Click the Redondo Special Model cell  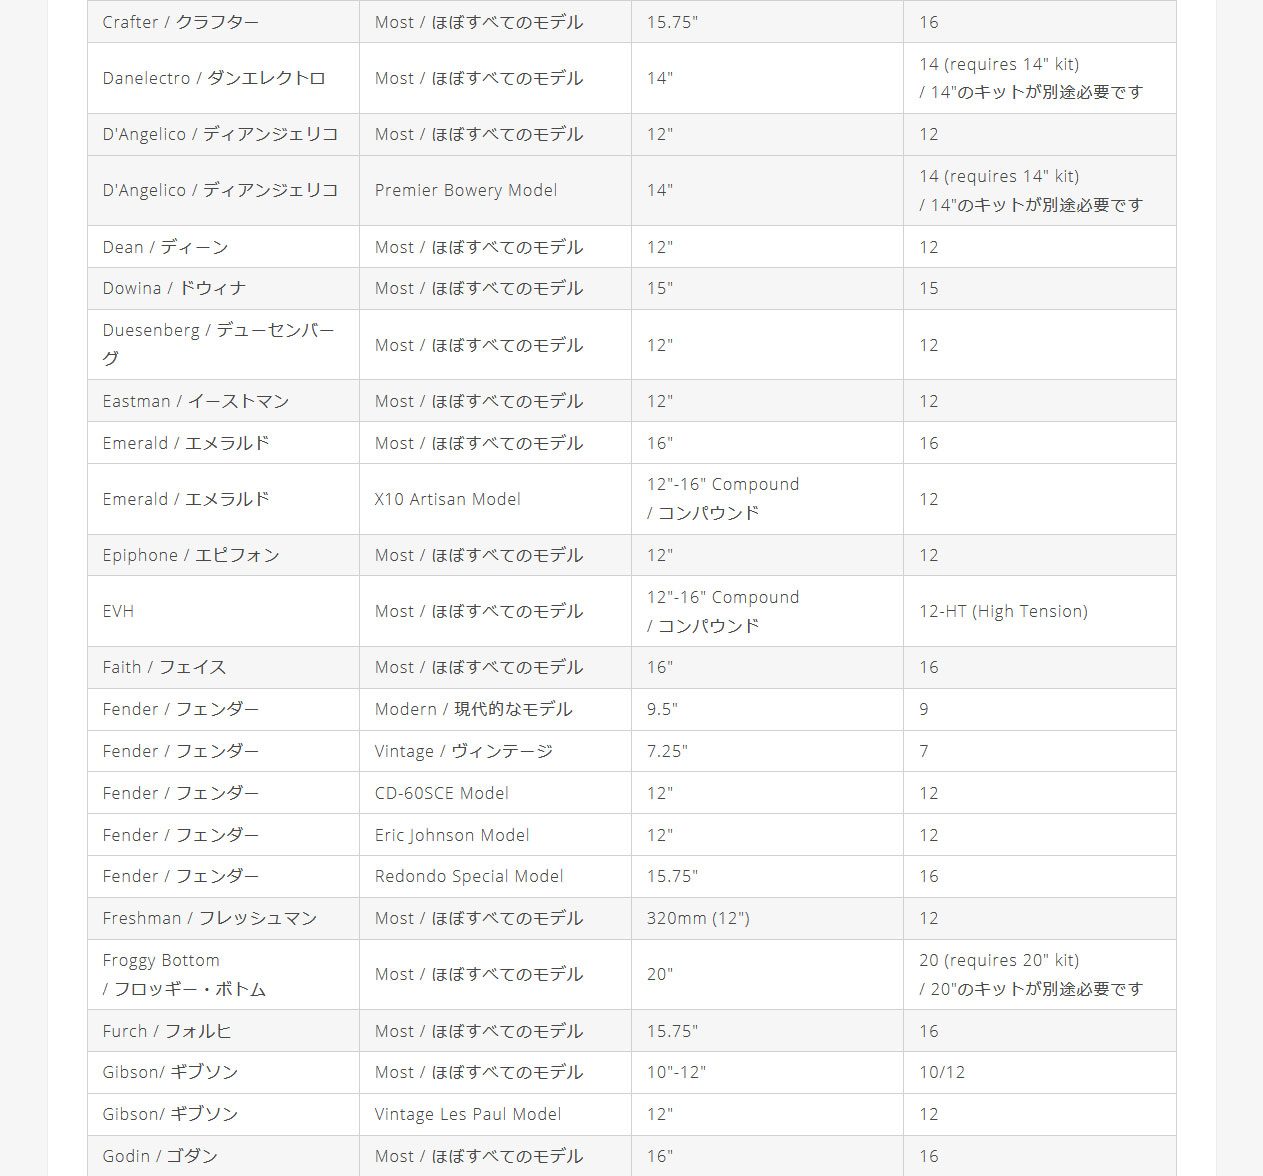tap(469, 876)
